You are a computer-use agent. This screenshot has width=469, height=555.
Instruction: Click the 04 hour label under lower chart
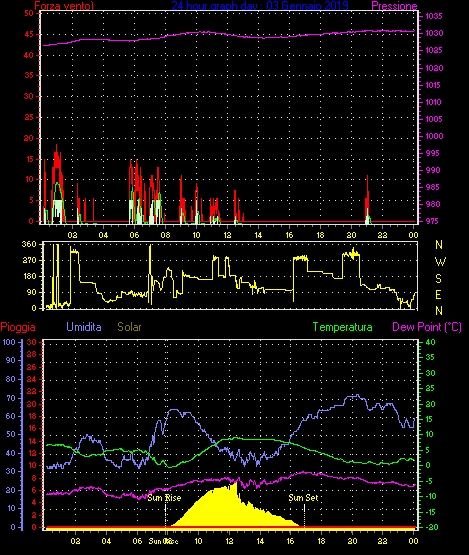[x=106, y=541]
